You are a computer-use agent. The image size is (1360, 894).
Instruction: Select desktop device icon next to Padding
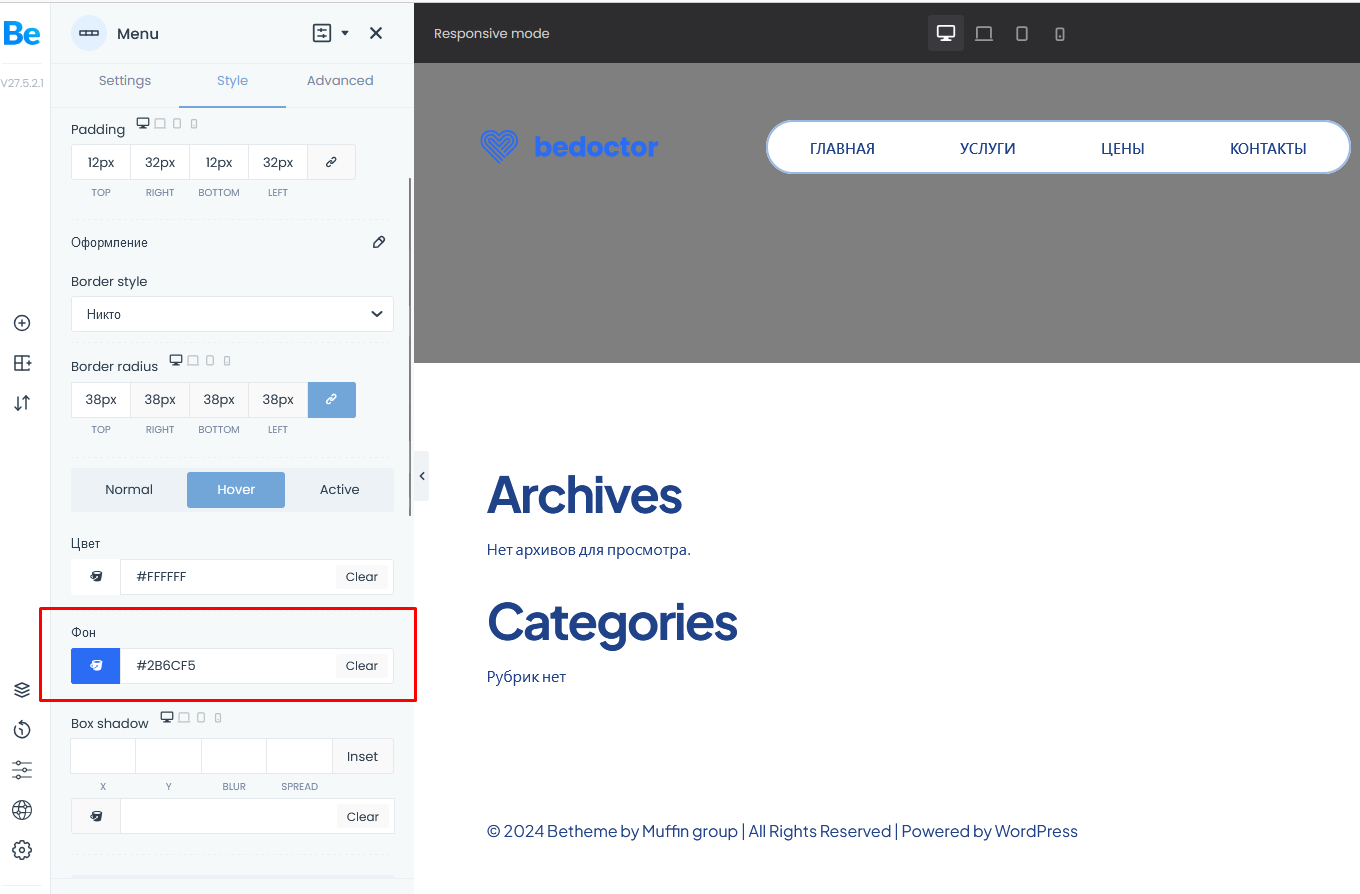(x=143, y=123)
